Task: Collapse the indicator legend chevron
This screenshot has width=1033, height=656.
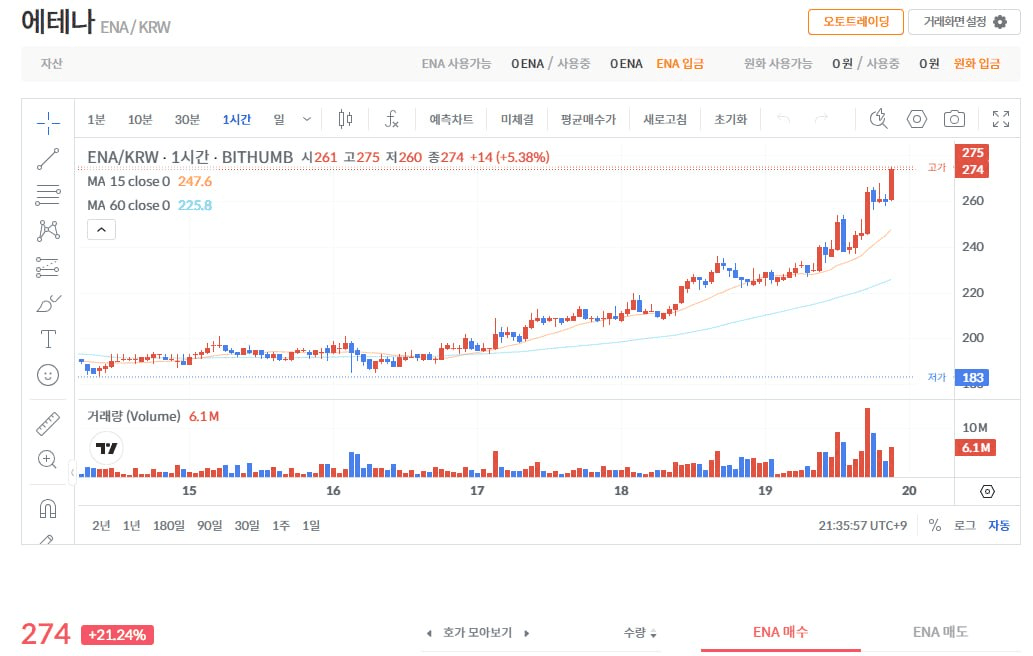Action: pos(101,230)
